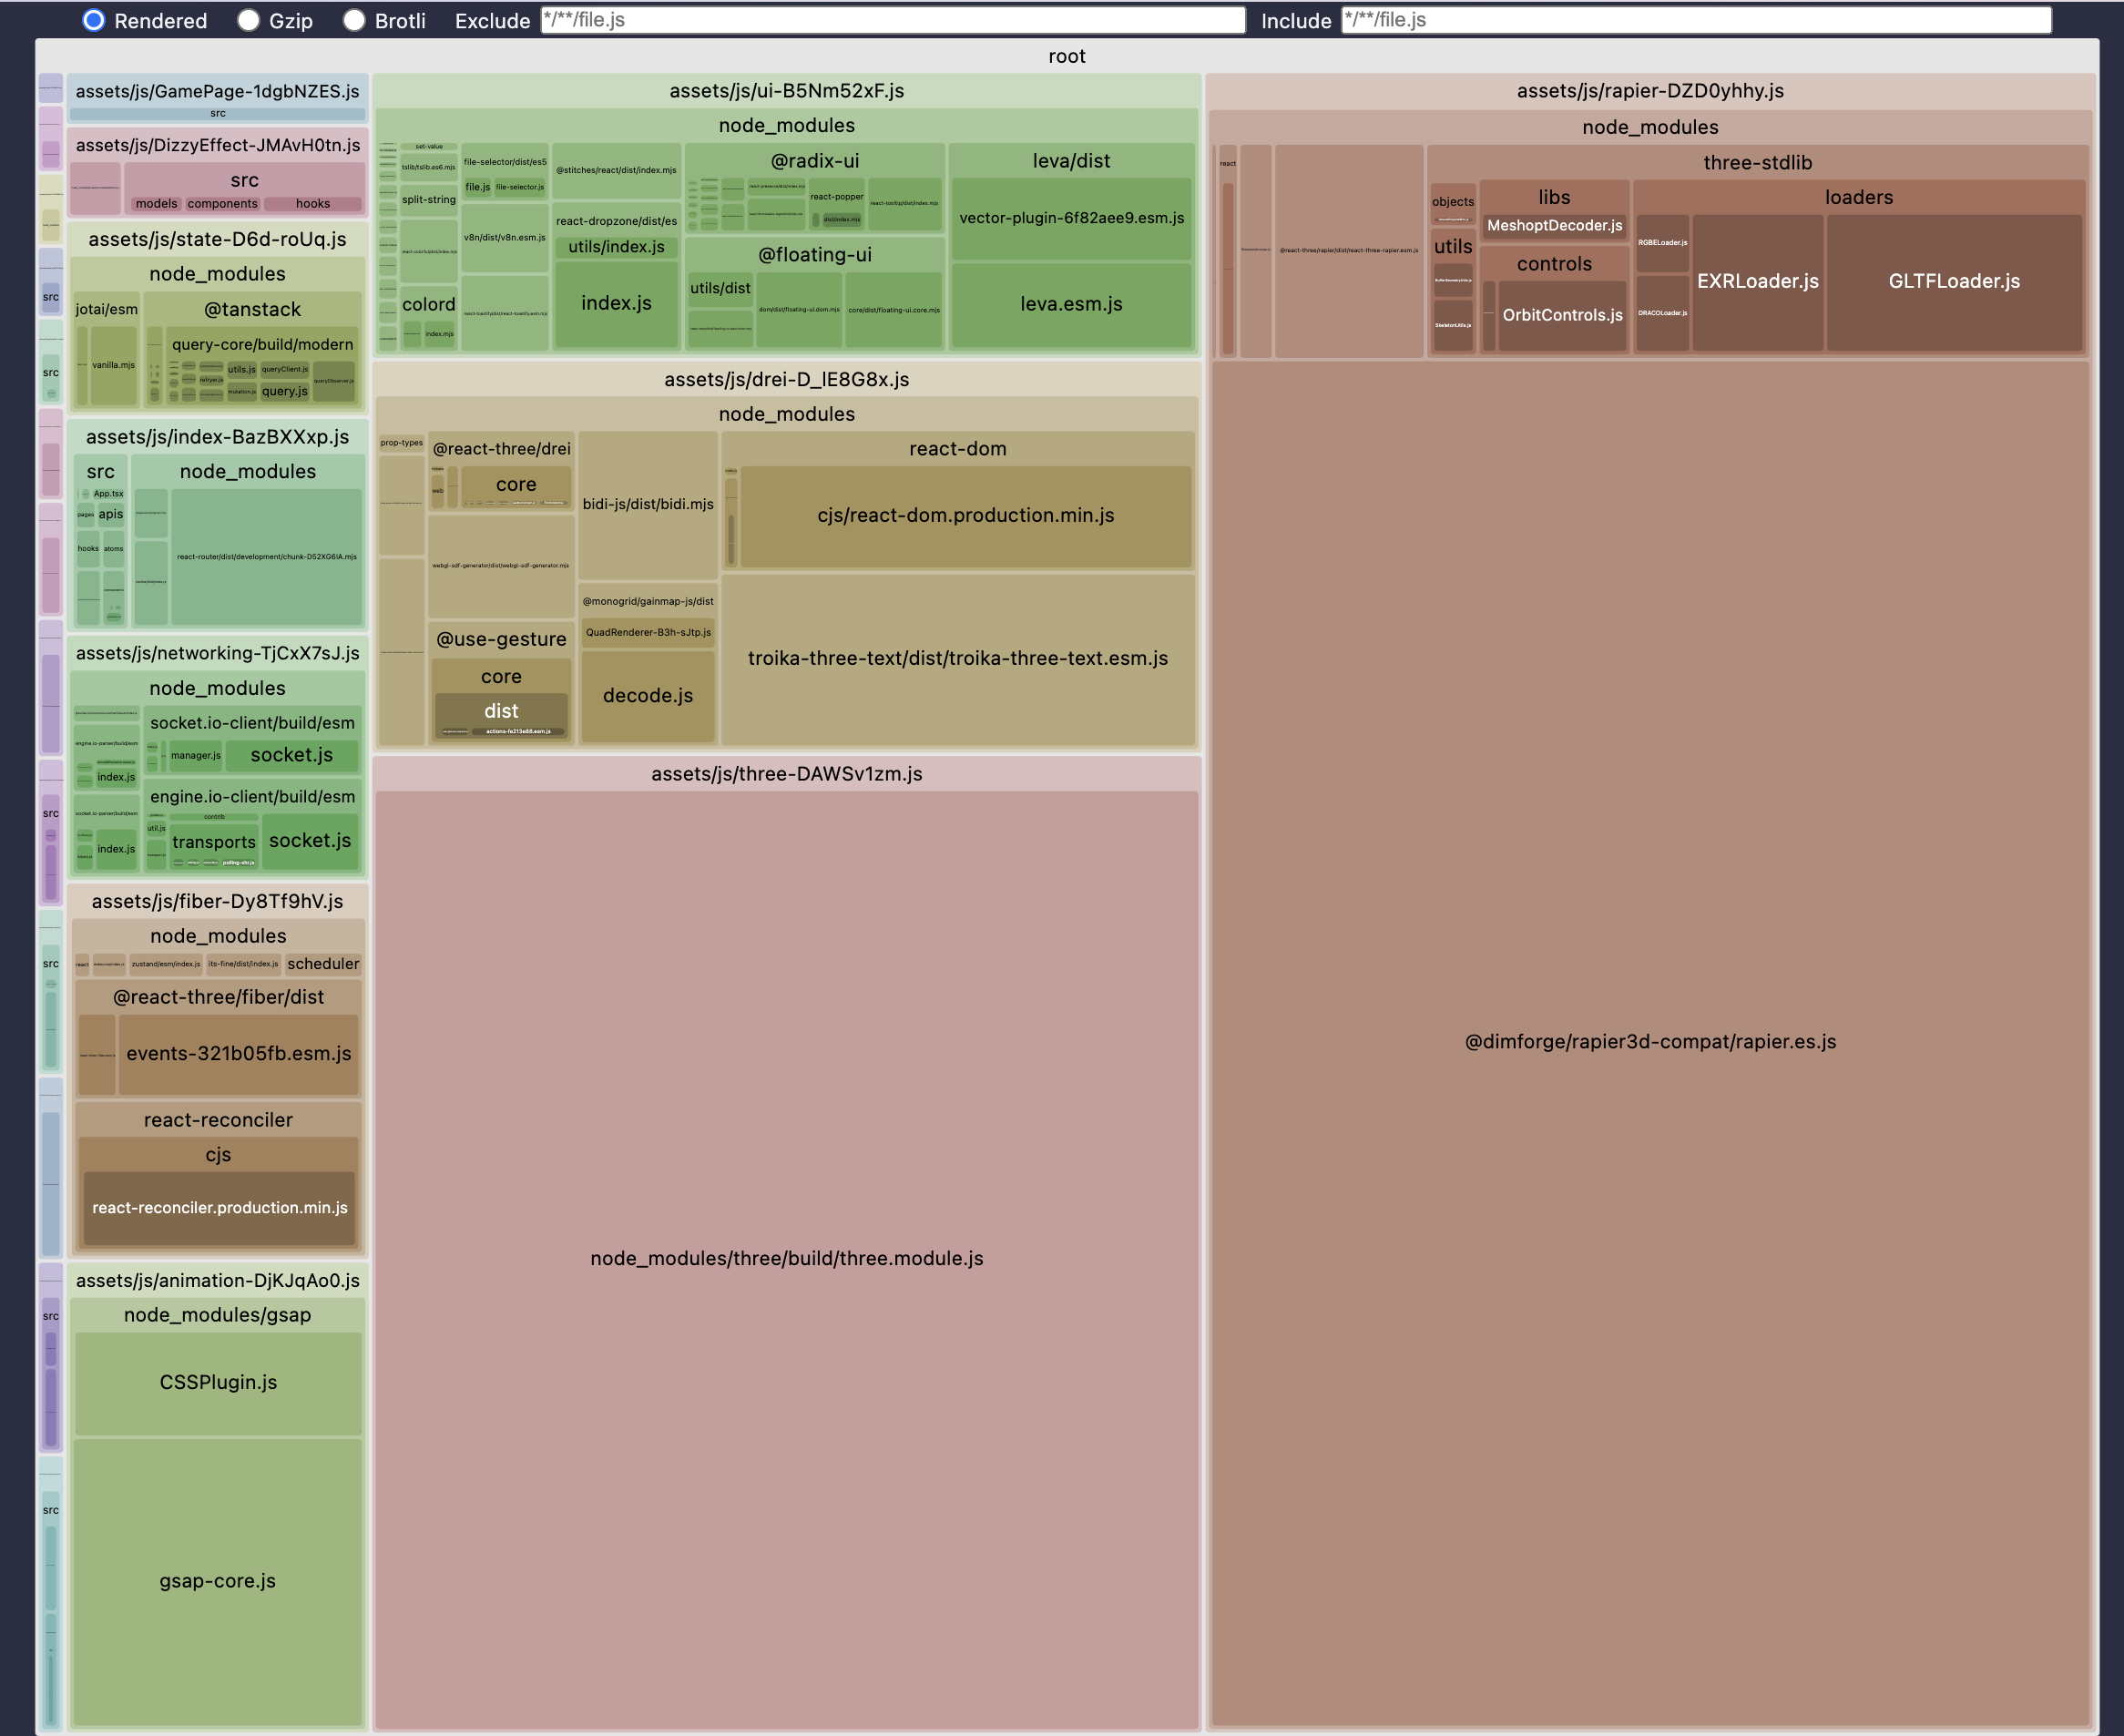Image resolution: width=2124 pixels, height=1736 pixels.
Task: Open the three.module.js block
Action: [786, 1258]
